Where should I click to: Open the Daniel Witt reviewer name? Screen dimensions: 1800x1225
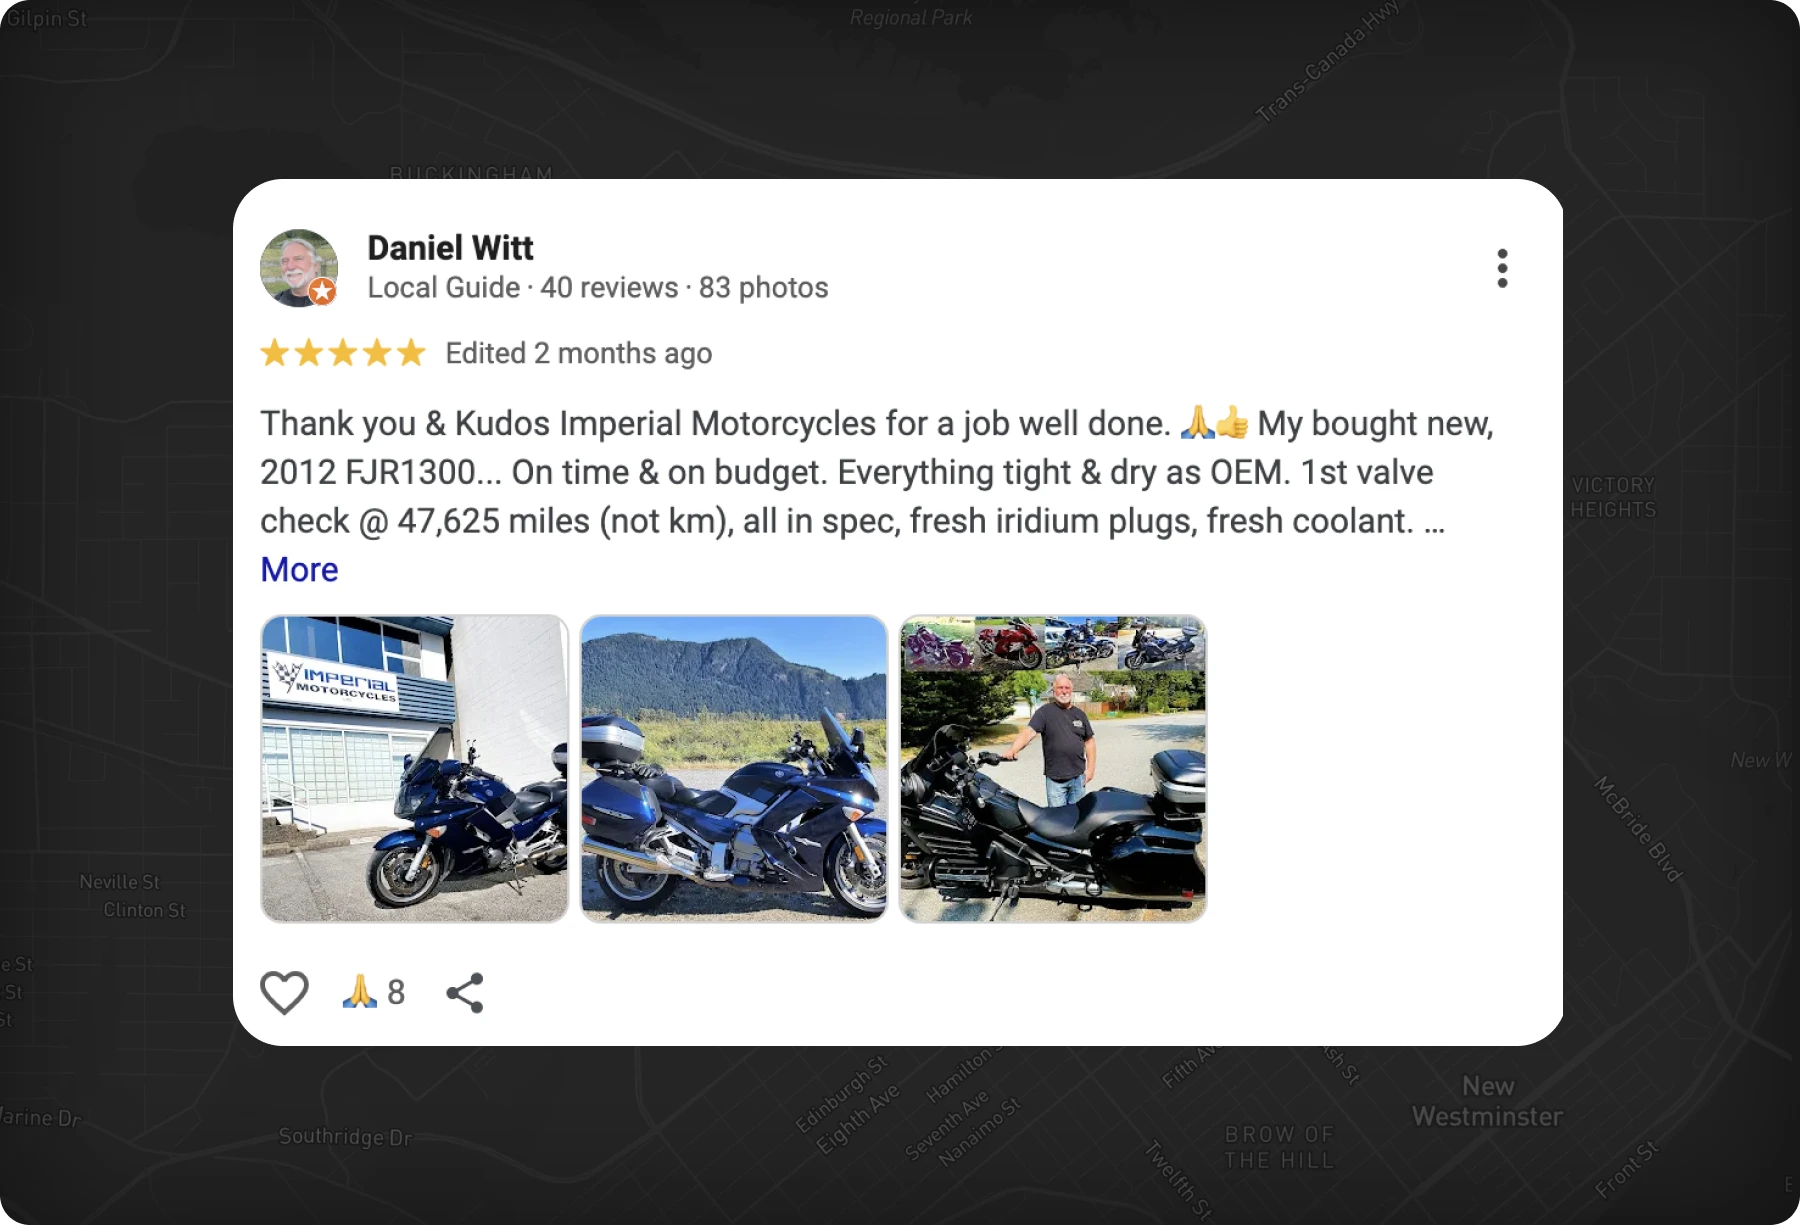451,247
